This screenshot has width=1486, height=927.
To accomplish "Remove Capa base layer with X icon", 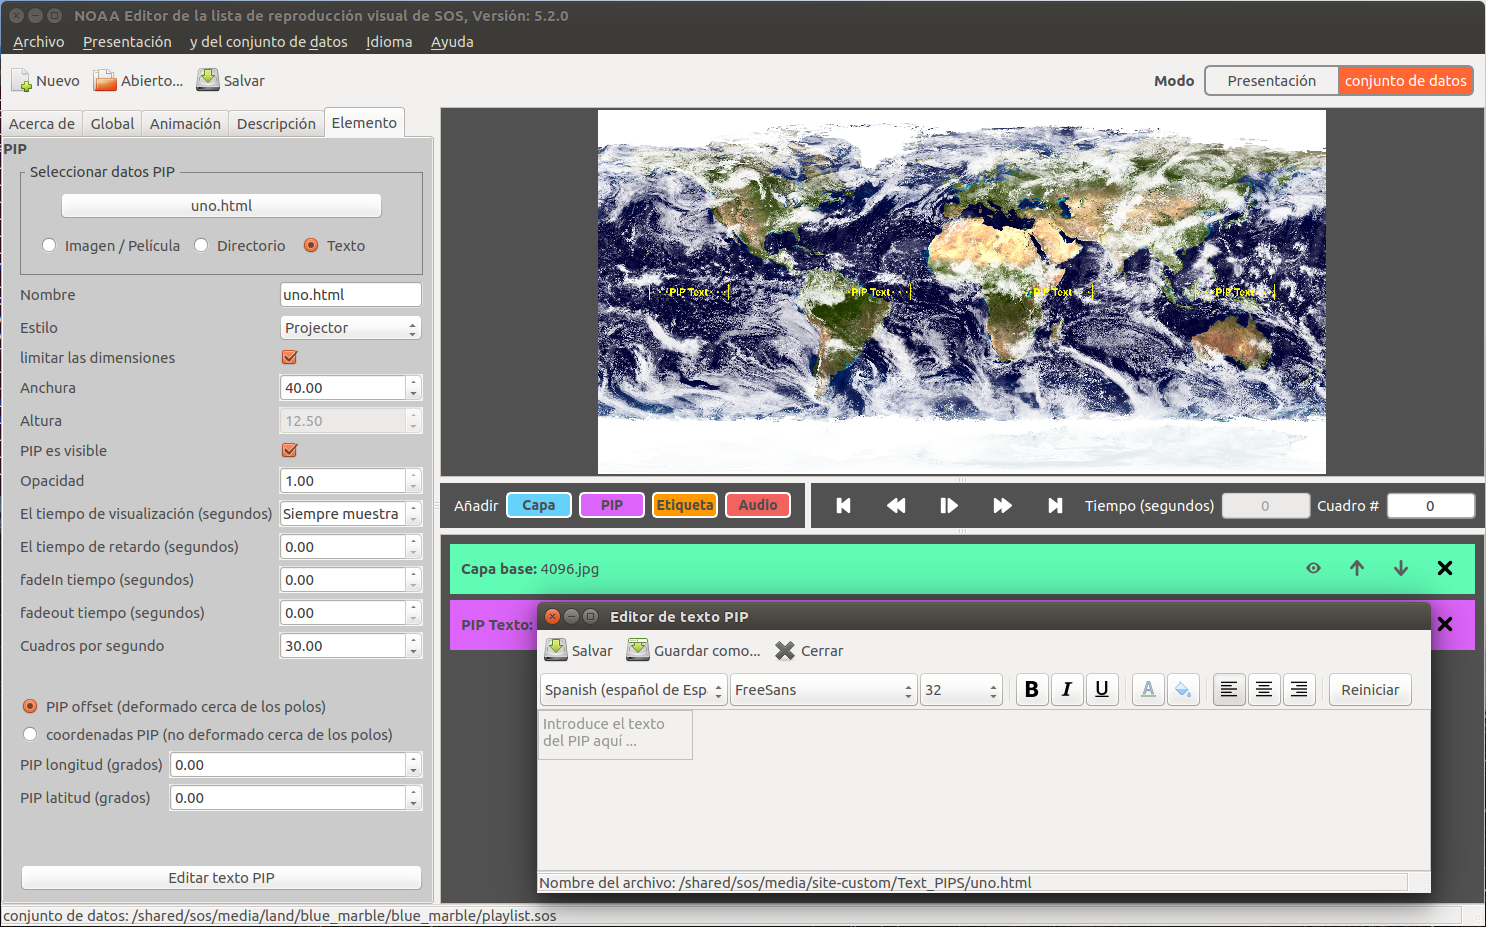I will [x=1445, y=568].
